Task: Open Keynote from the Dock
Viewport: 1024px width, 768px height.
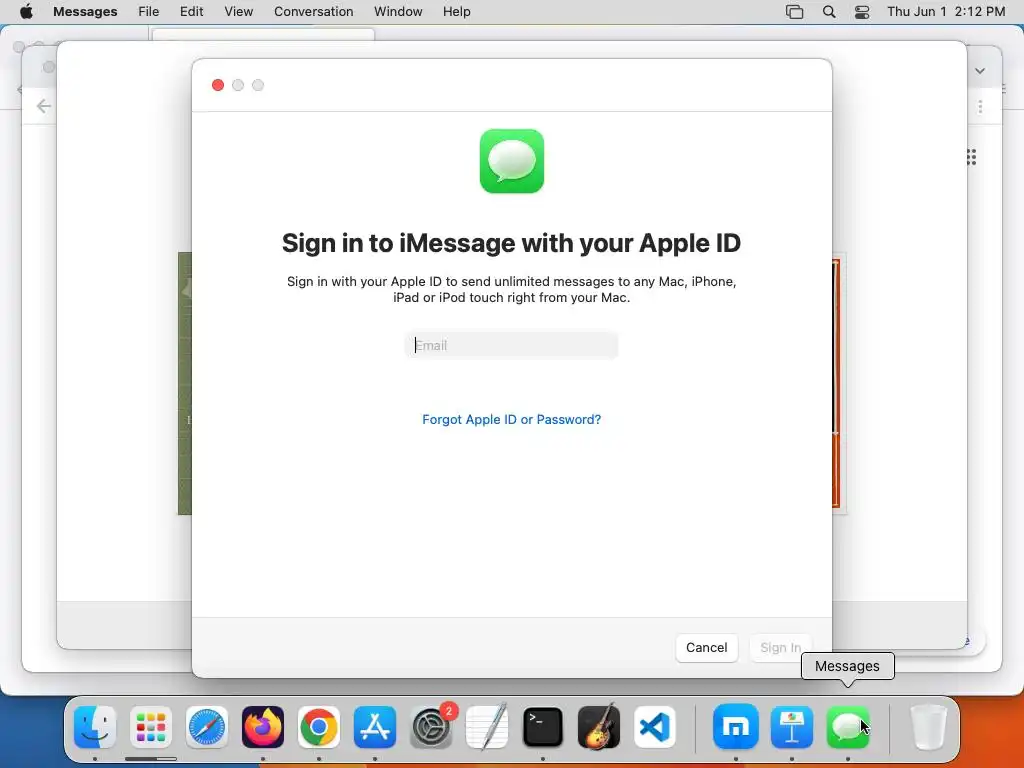Action: pos(792,727)
